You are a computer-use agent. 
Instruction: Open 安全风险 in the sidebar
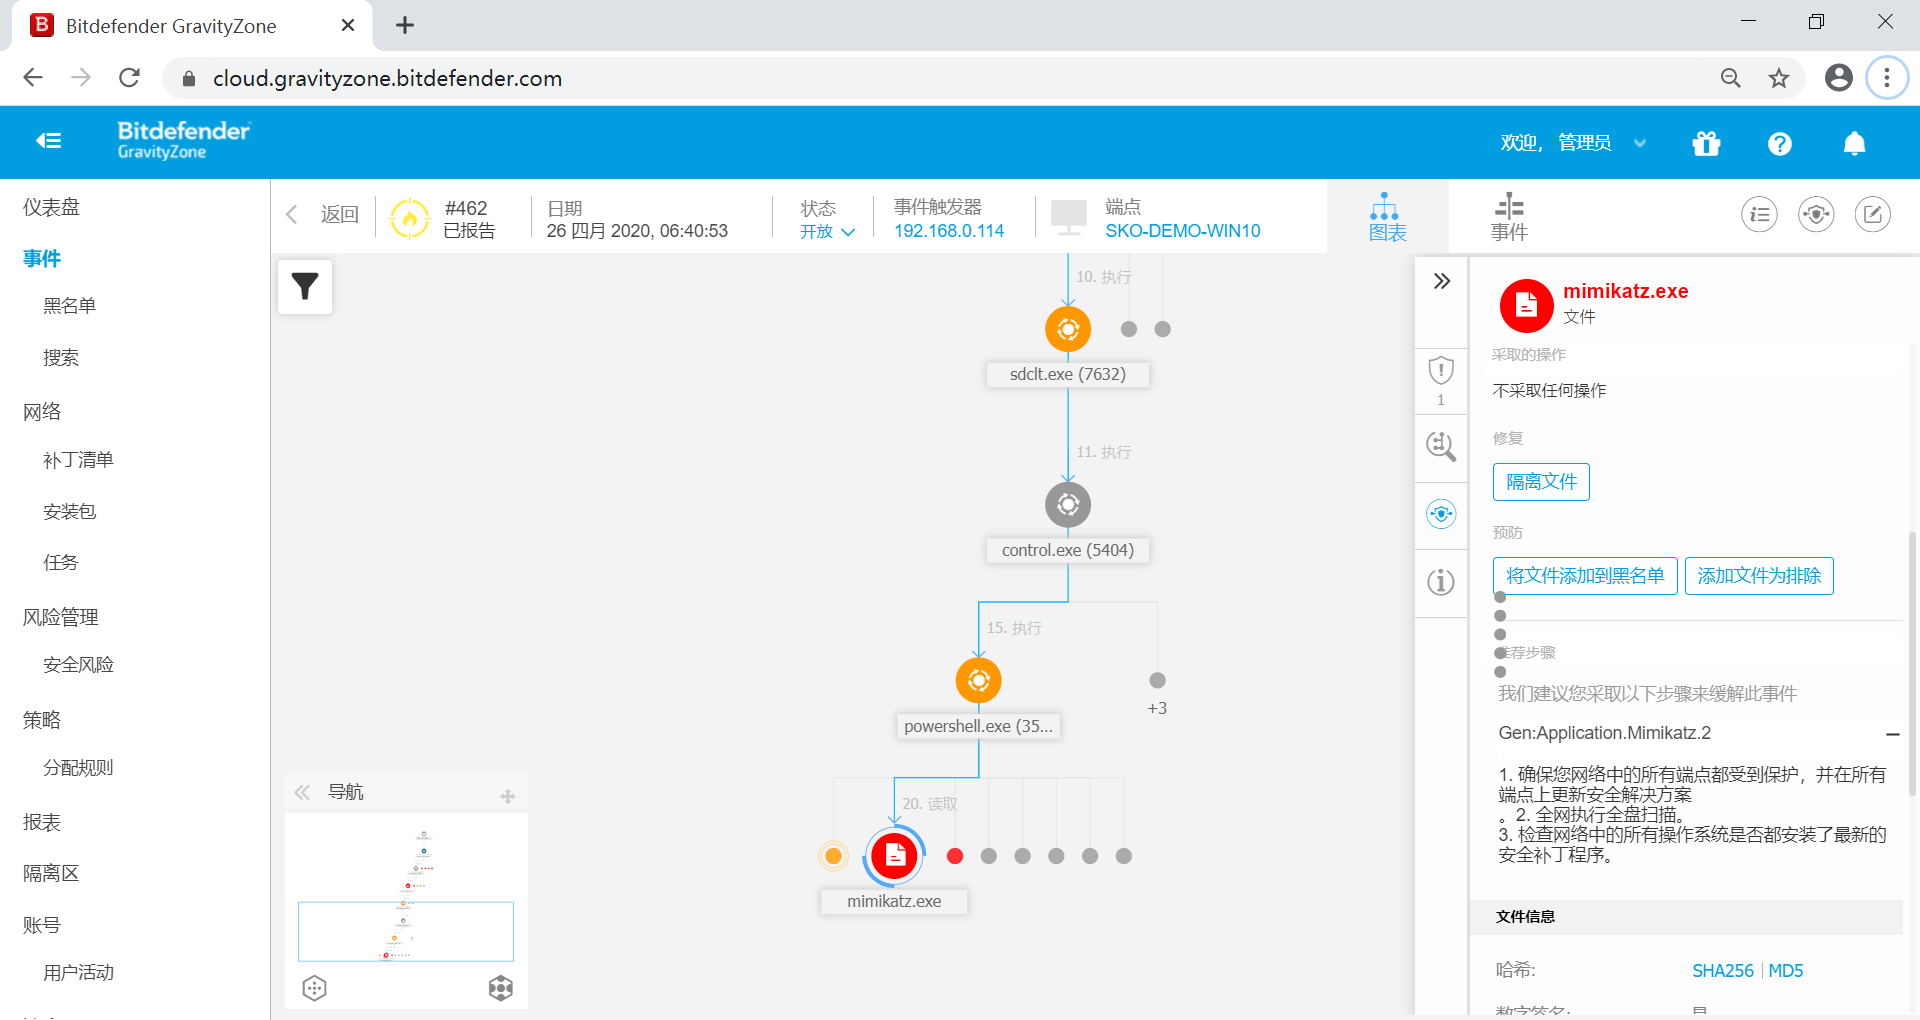click(78, 665)
